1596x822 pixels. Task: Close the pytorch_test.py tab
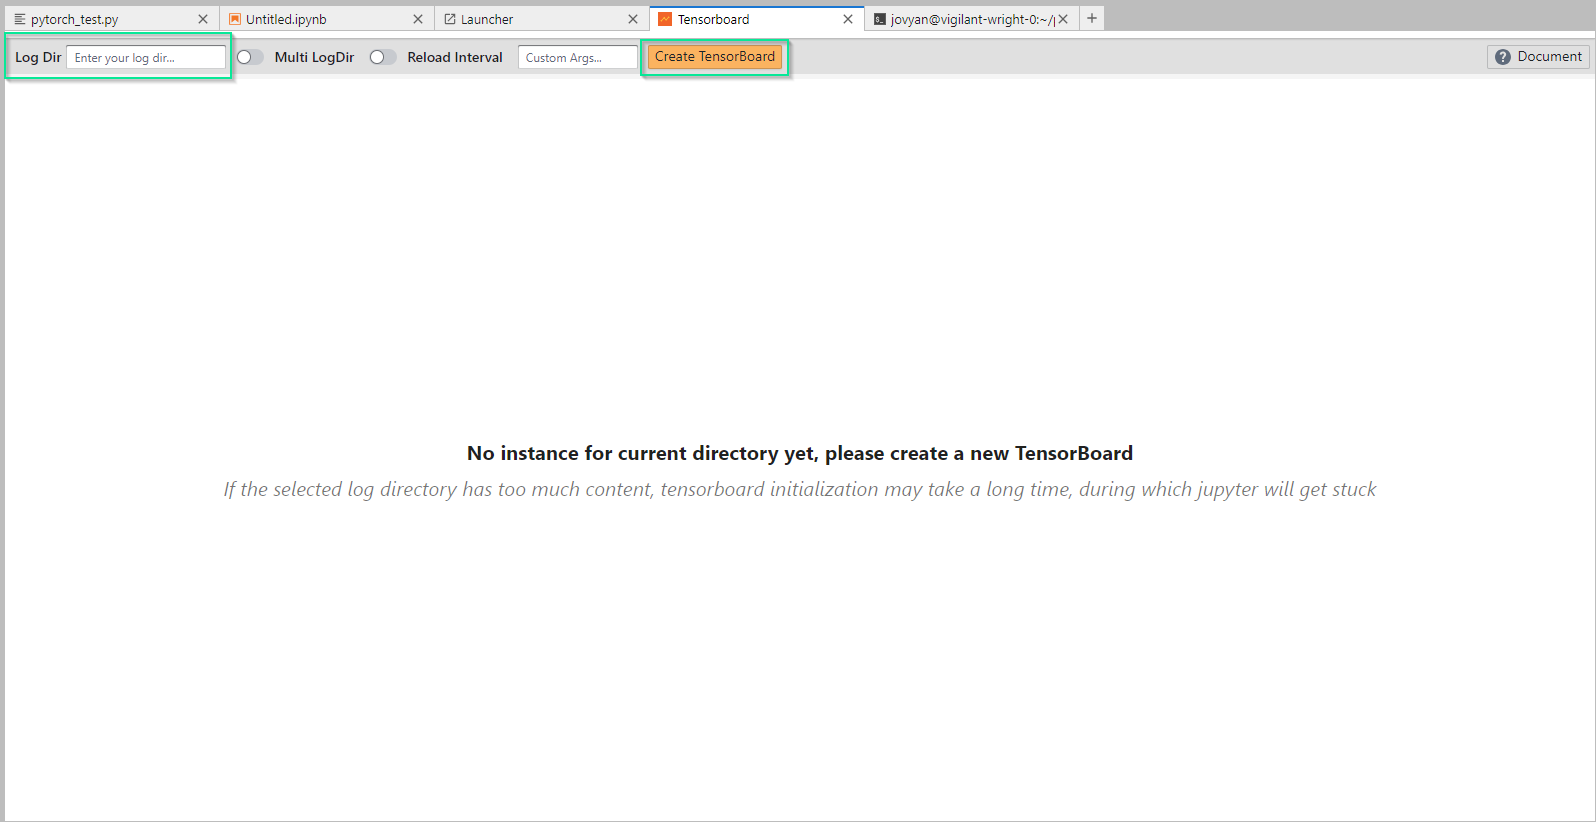point(203,19)
